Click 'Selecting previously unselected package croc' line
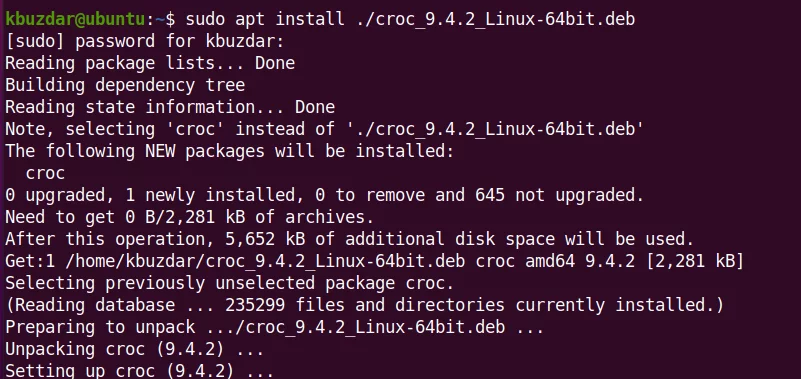 pyautogui.click(x=229, y=283)
